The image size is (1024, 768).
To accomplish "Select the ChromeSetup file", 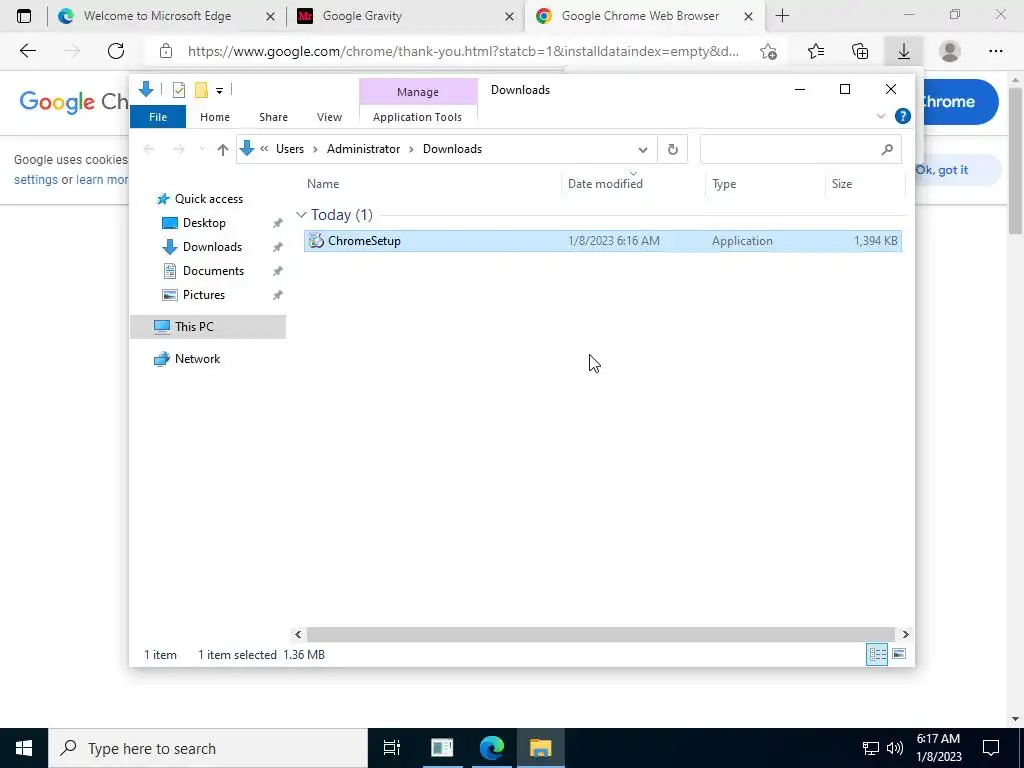I will point(602,241).
